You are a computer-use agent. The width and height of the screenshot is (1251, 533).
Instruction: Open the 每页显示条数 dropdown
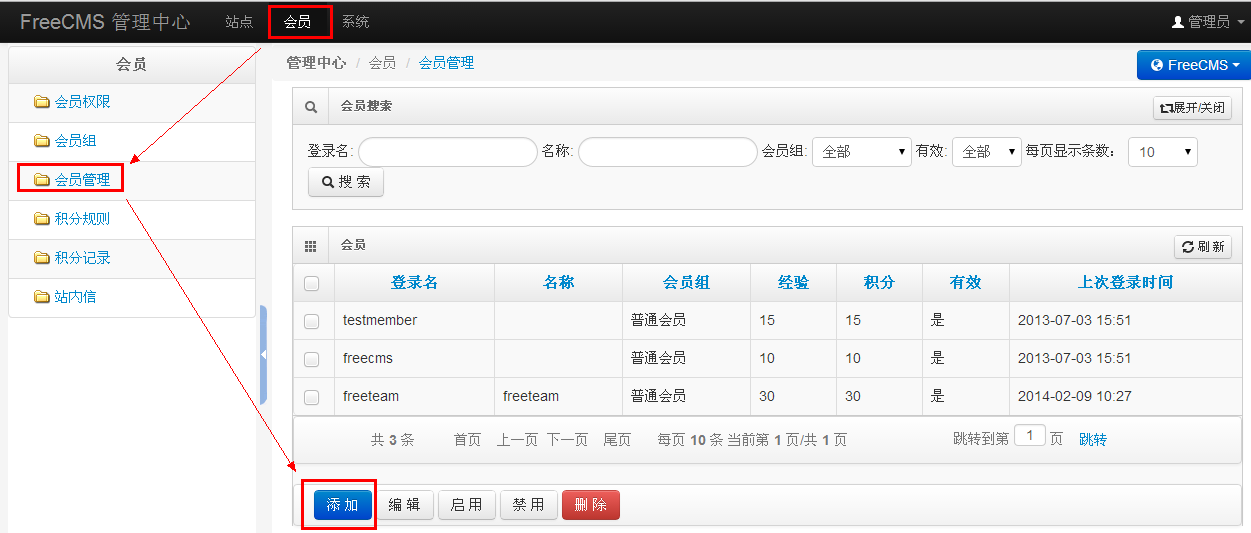click(x=1163, y=152)
